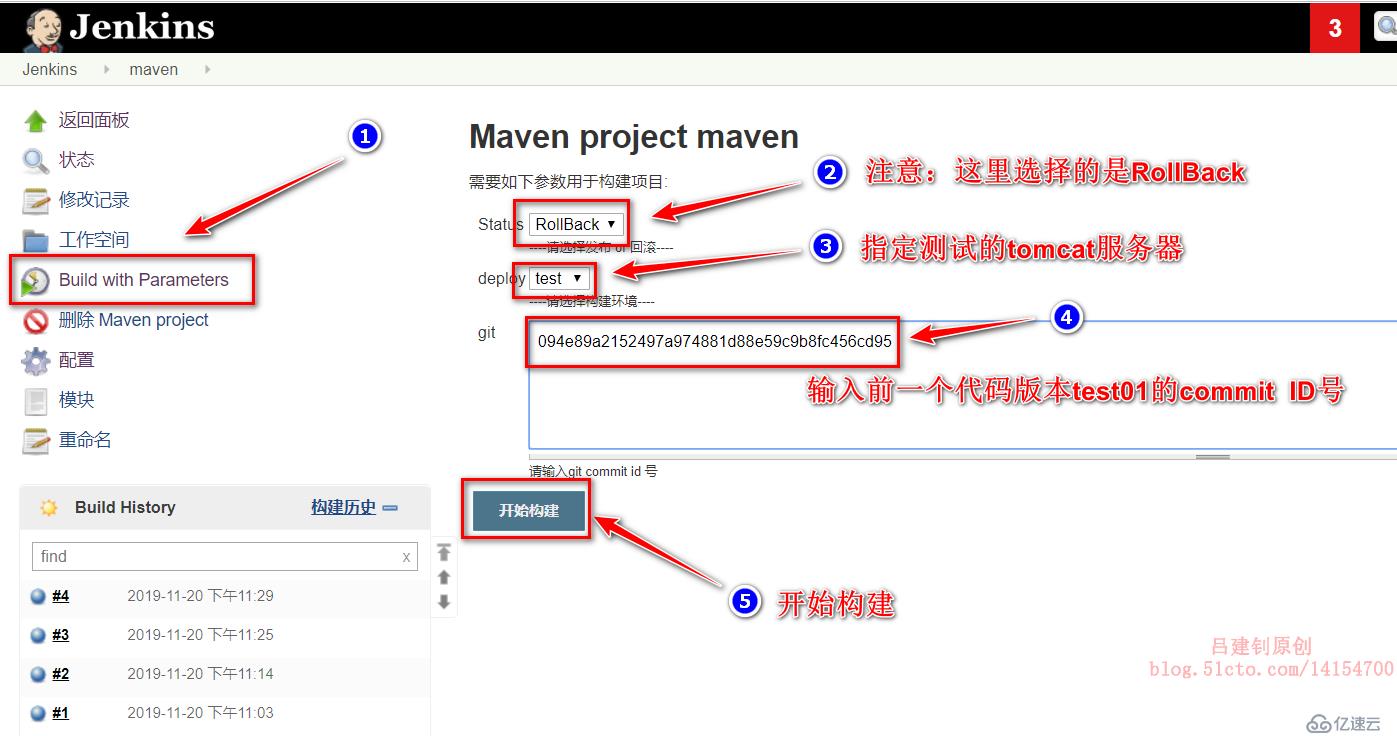
Task: Click the Maven project maven heading
Action: (x=634, y=137)
